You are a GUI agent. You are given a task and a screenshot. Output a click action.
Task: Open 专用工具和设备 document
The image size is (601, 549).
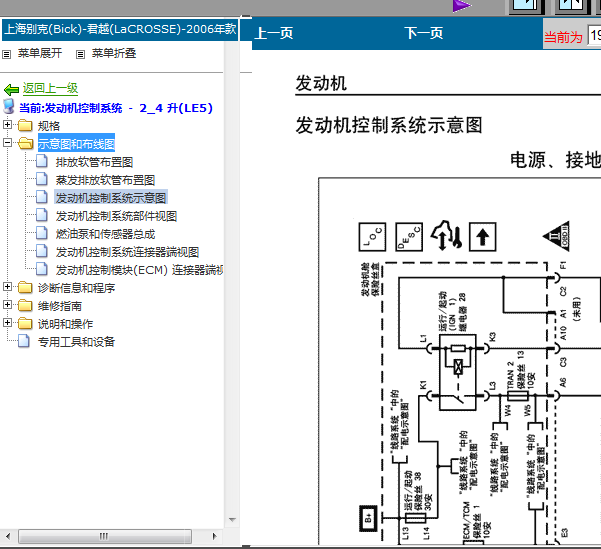pyautogui.click(x=76, y=341)
